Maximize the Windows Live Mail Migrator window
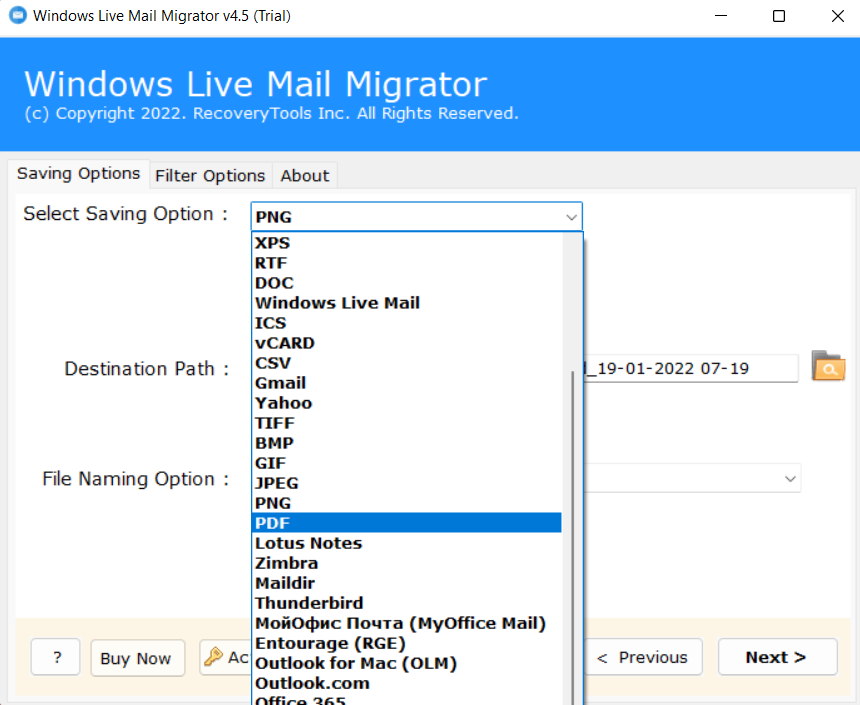860x705 pixels. click(779, 16)
